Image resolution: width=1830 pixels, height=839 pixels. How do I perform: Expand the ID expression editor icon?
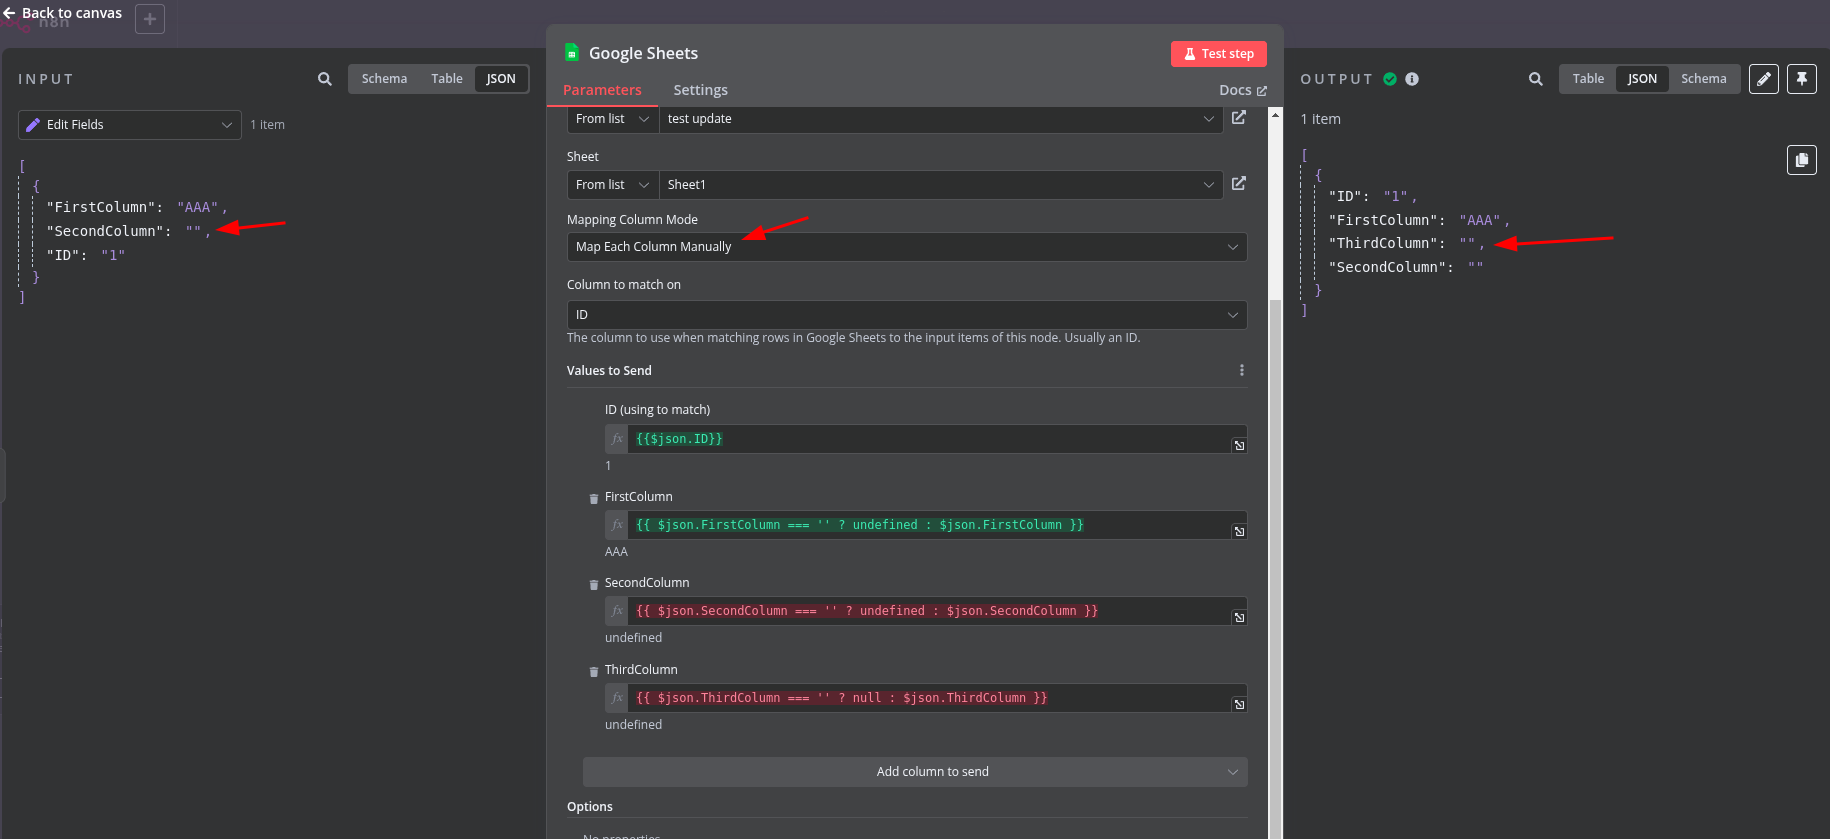1239,445
